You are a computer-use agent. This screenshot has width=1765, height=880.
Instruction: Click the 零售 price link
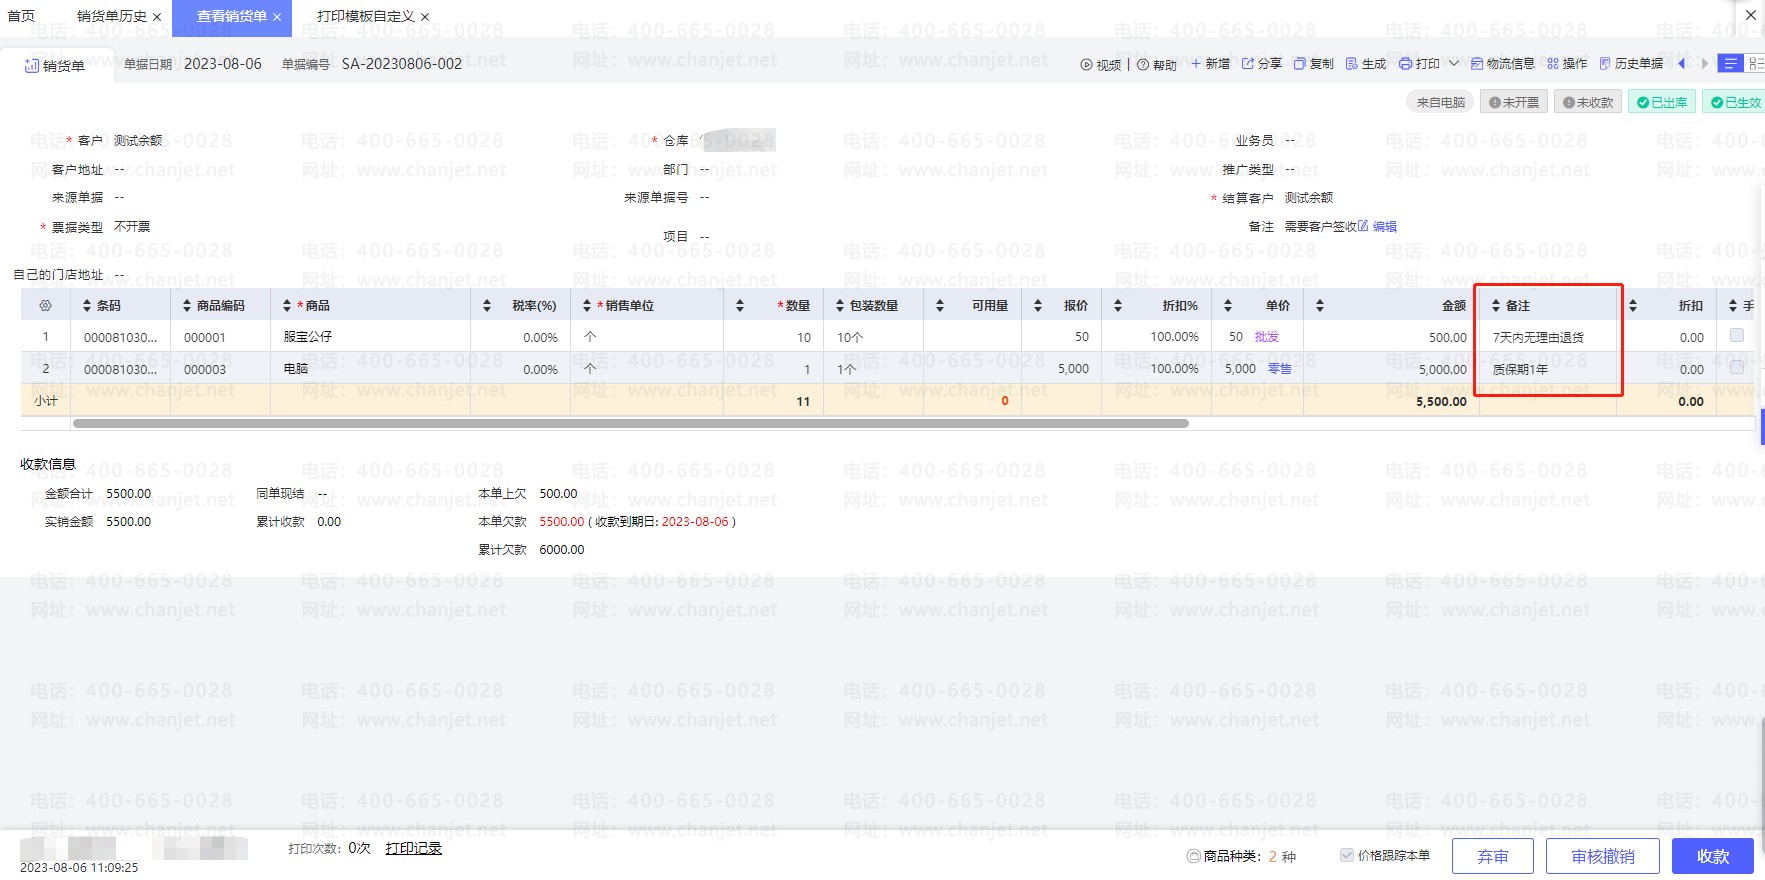(1280, 369)
